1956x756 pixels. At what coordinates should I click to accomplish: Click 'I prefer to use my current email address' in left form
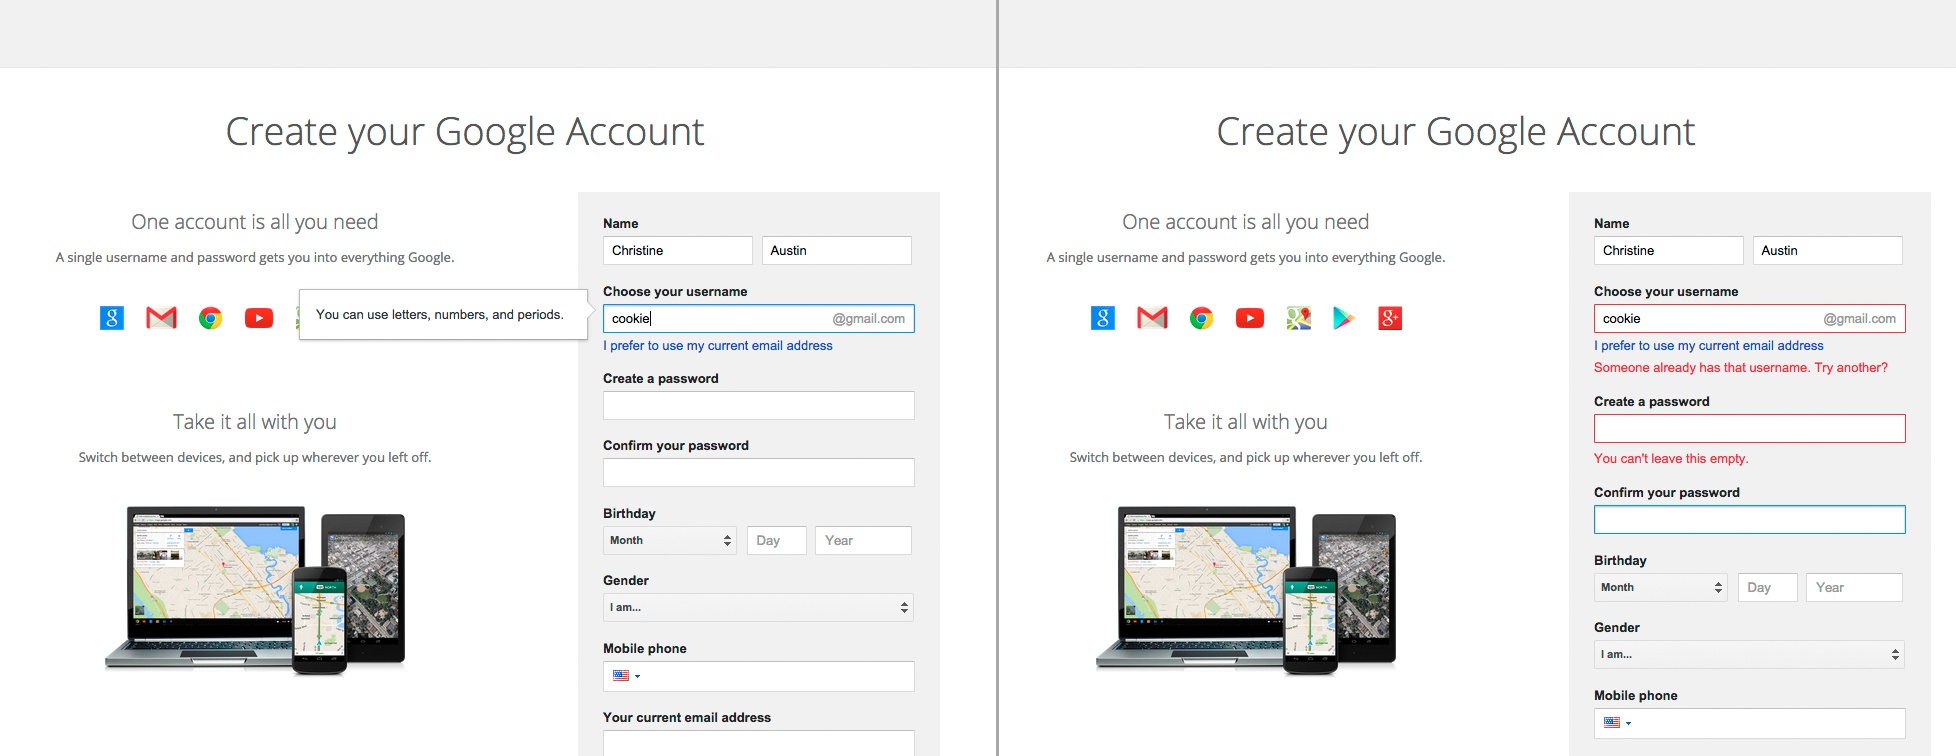coord(718,346)
